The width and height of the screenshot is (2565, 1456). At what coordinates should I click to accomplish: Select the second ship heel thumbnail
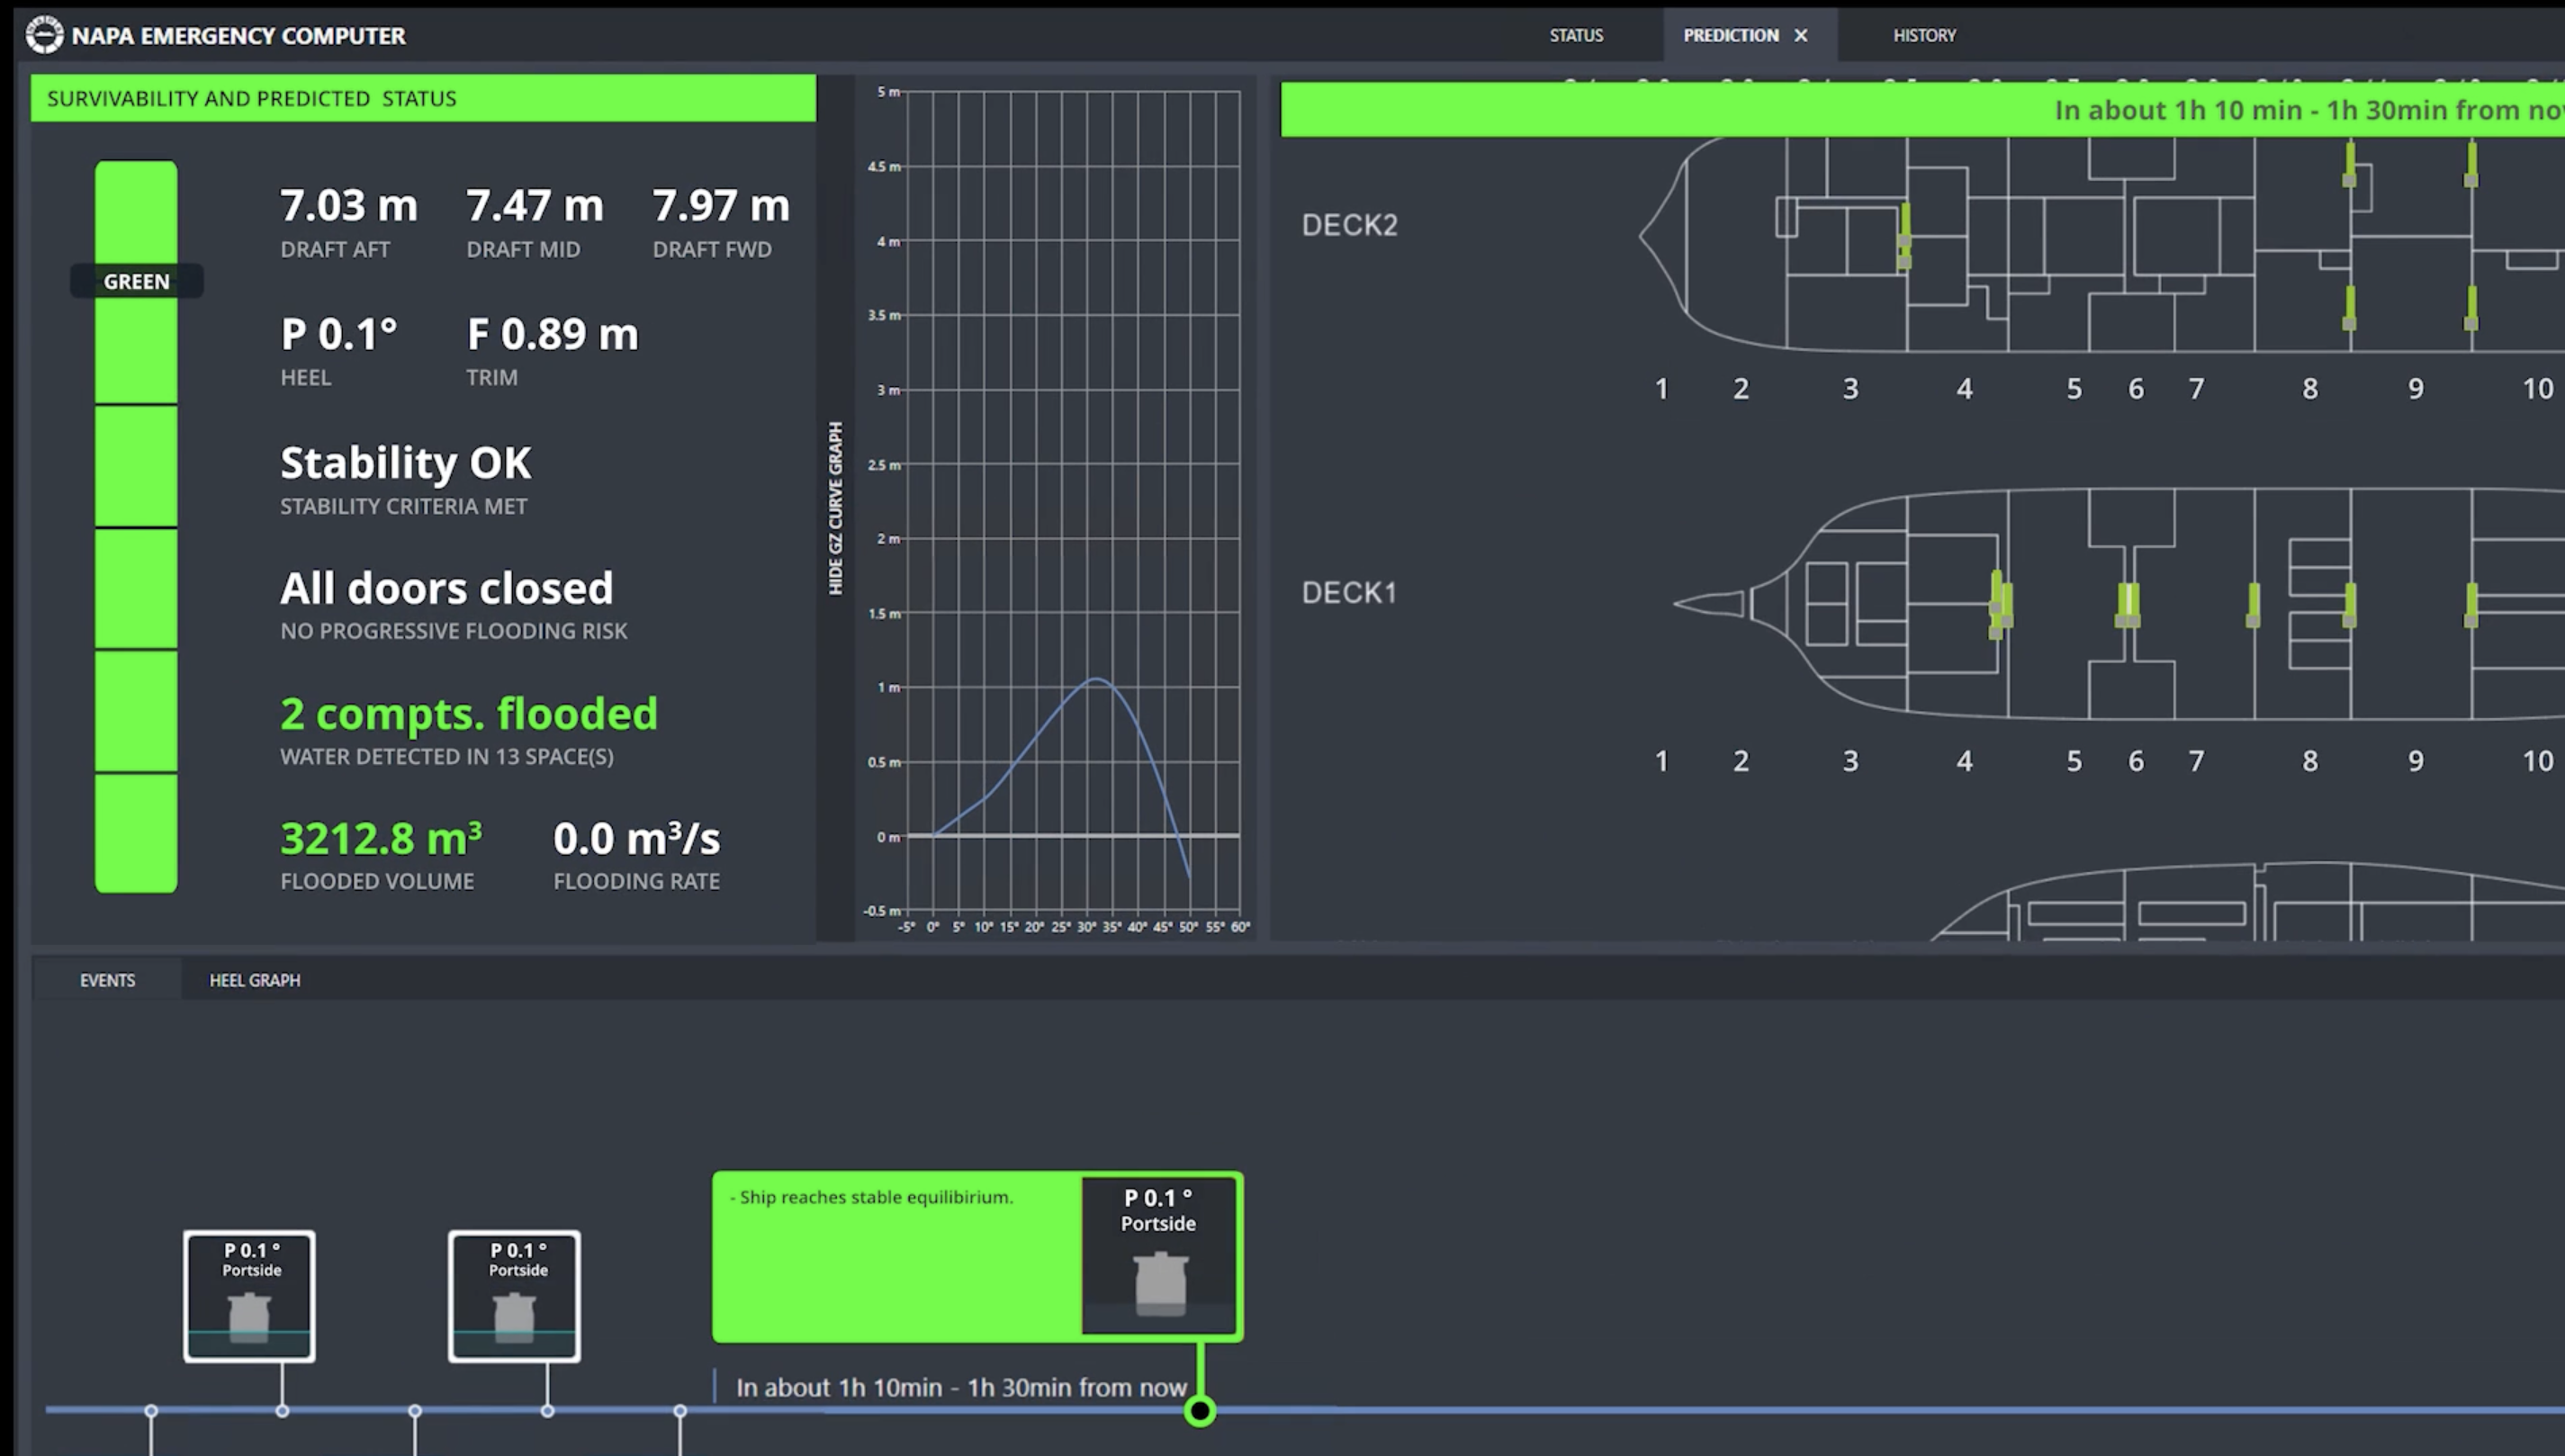point(514,1296)
